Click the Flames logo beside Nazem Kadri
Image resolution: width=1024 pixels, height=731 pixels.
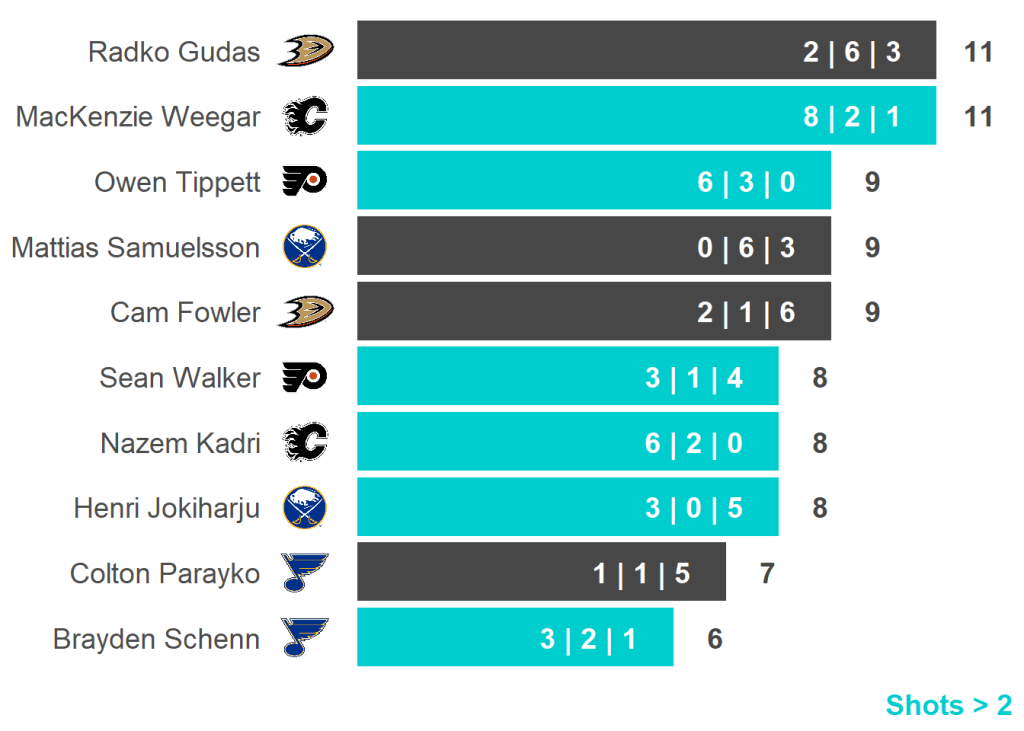tap(305, 443)
